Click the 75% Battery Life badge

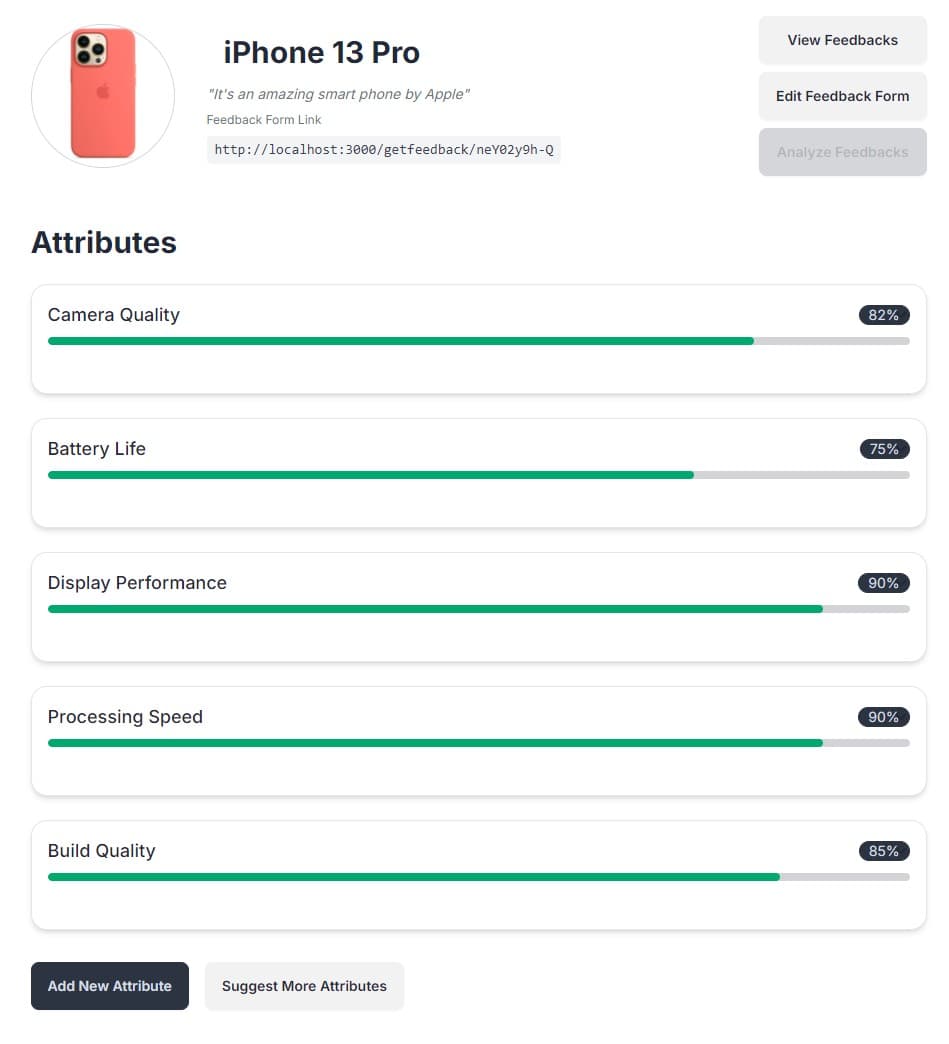click(884, 449)
